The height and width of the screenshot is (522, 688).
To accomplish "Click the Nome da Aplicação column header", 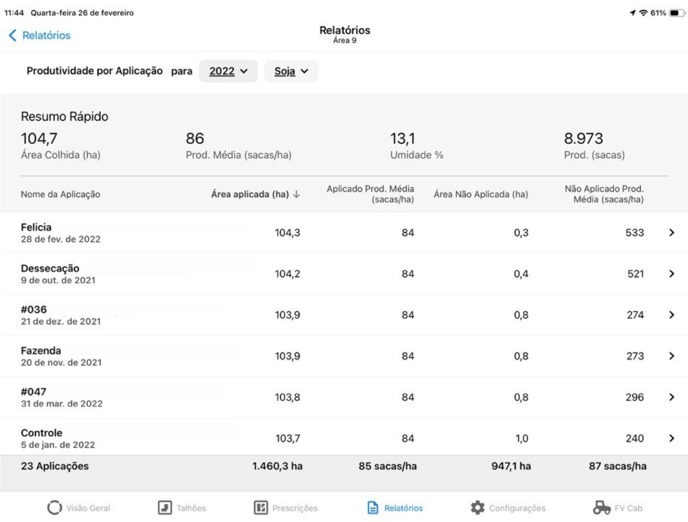I will pyautogui.click(x=60, y=194).
